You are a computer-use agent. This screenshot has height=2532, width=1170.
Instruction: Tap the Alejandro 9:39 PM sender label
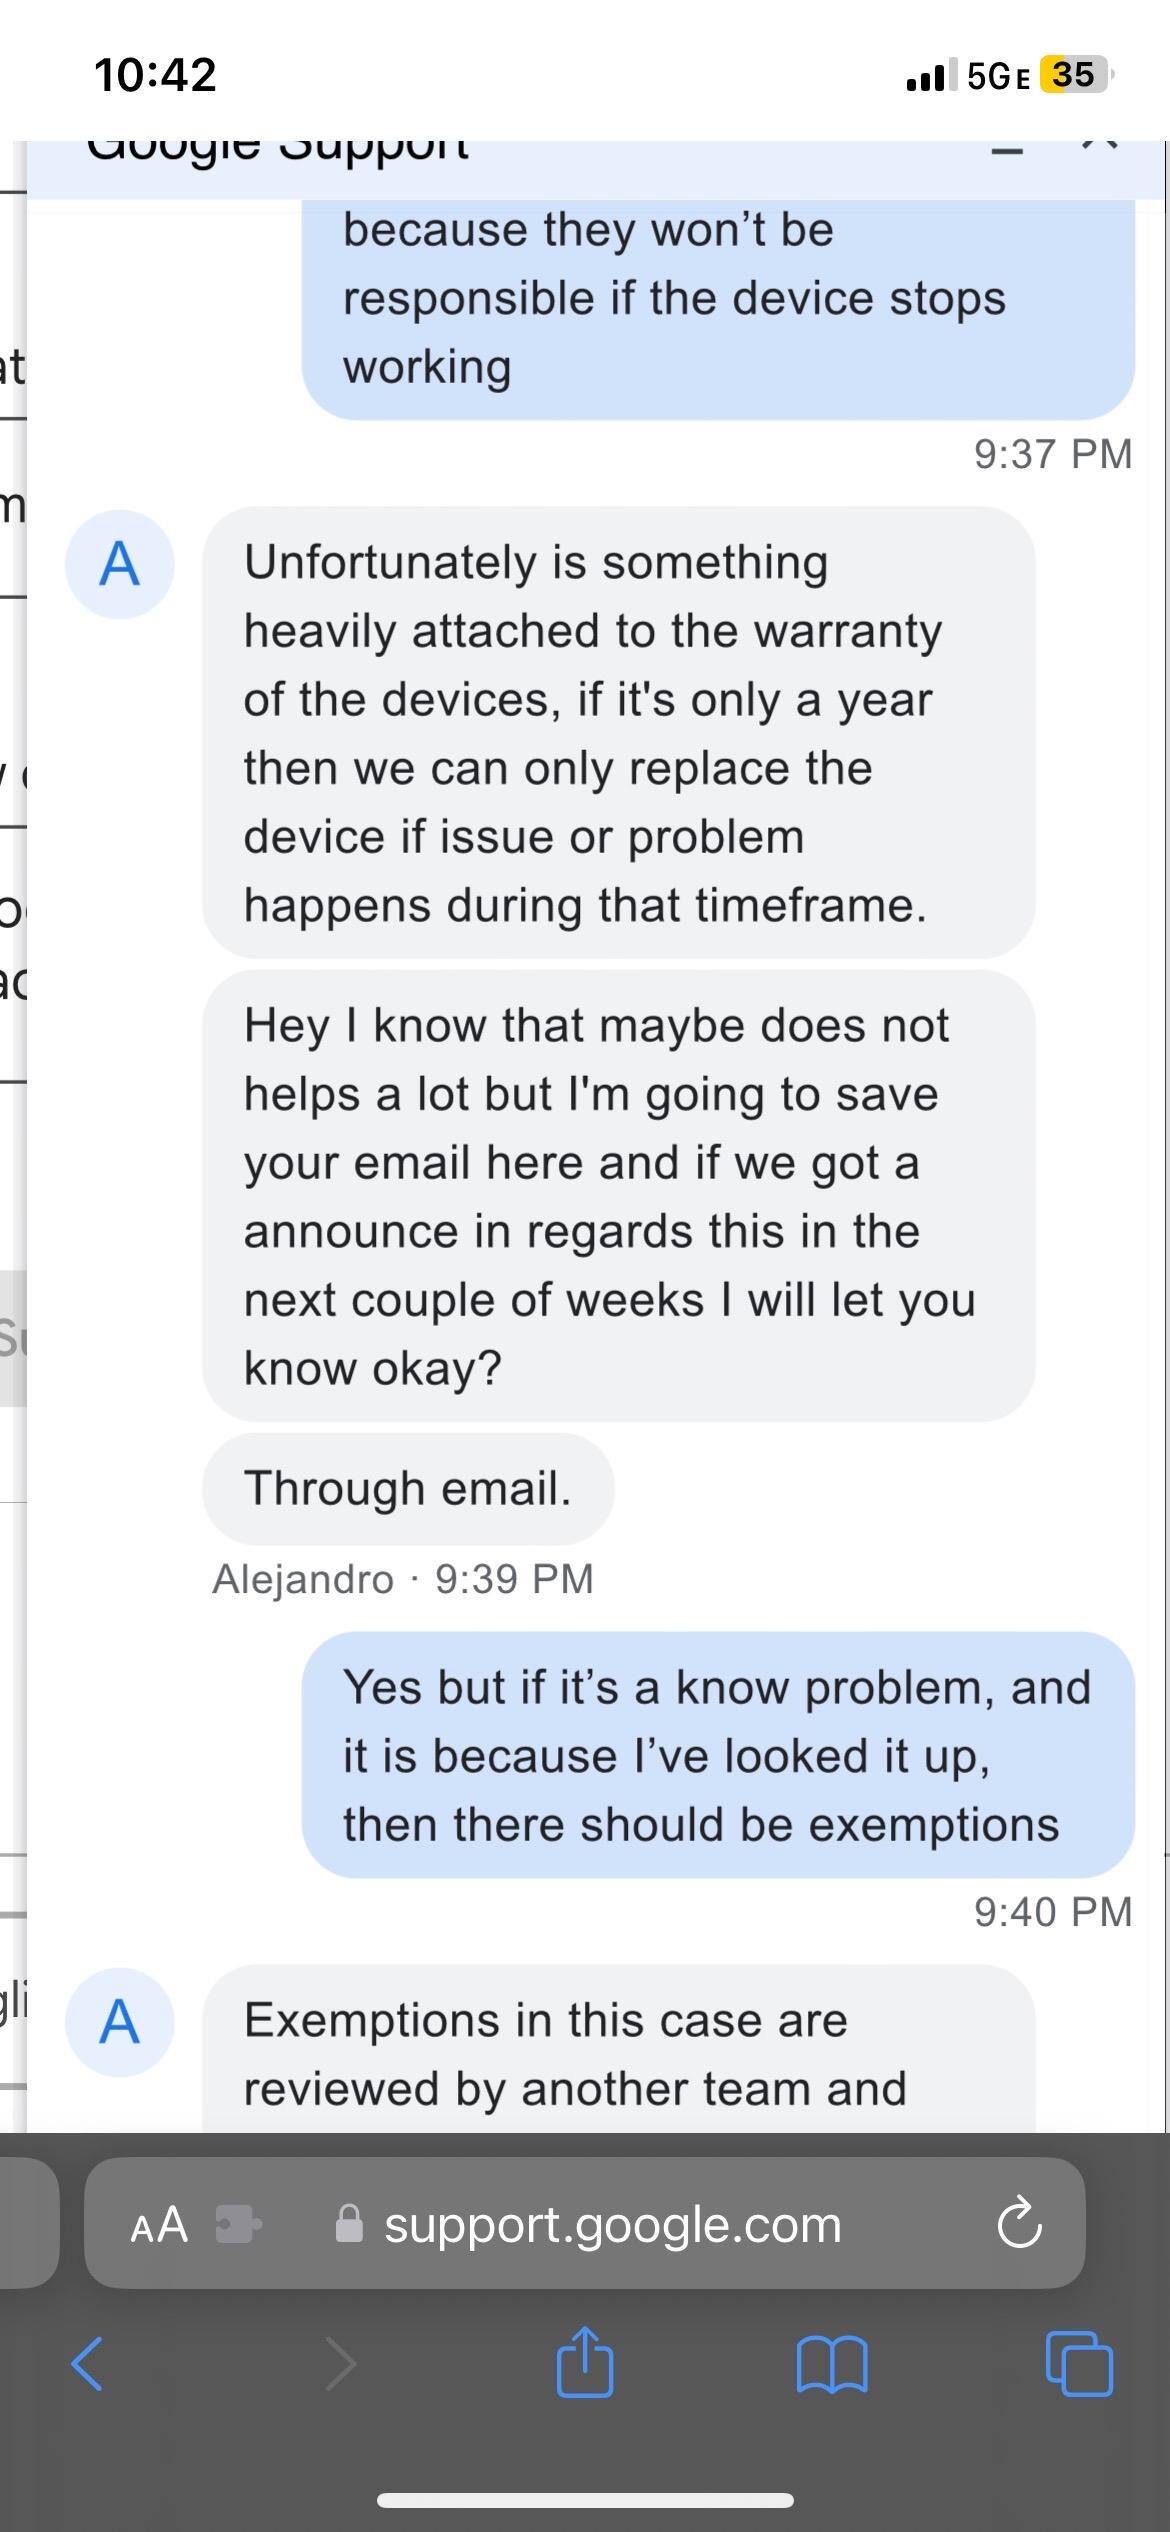(x=404, y=1580)
